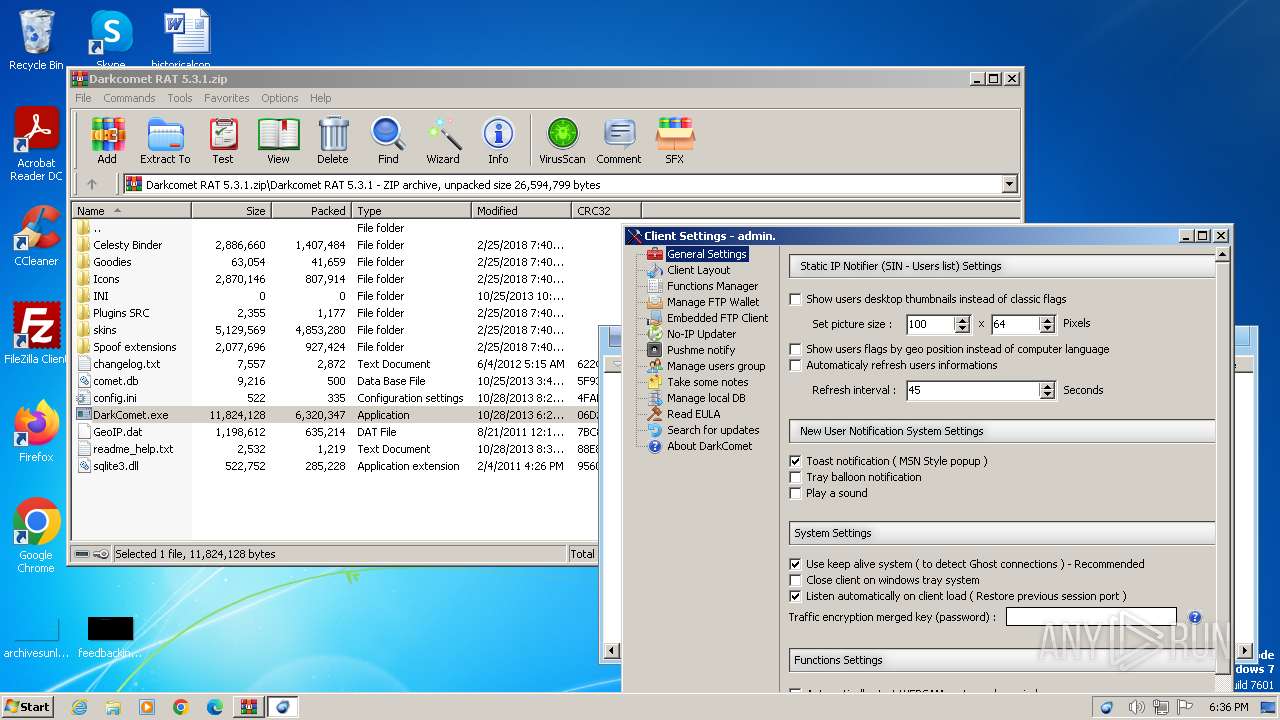Uncheck Listen automatically on client load

[x=796, y=596]
